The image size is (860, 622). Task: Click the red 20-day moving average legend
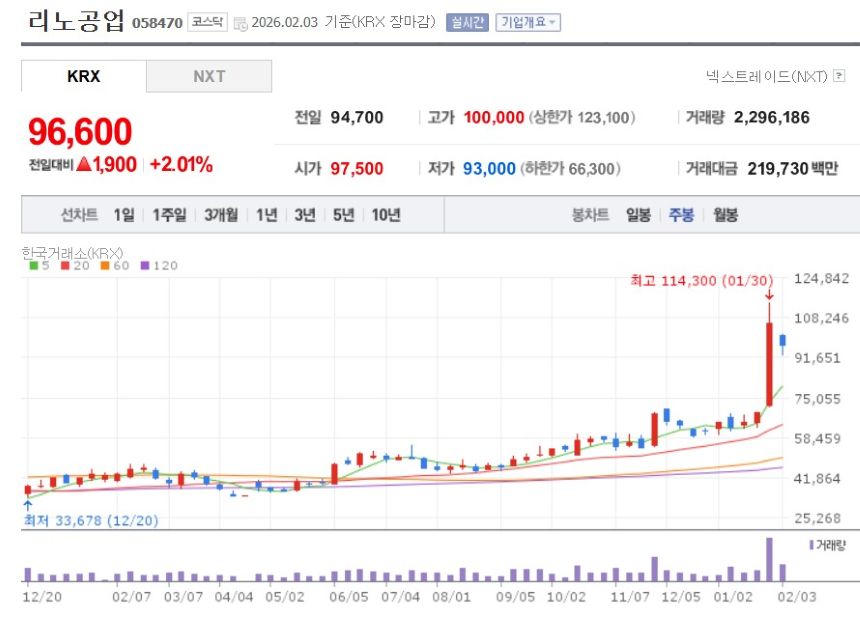click(x=63, y=264)
